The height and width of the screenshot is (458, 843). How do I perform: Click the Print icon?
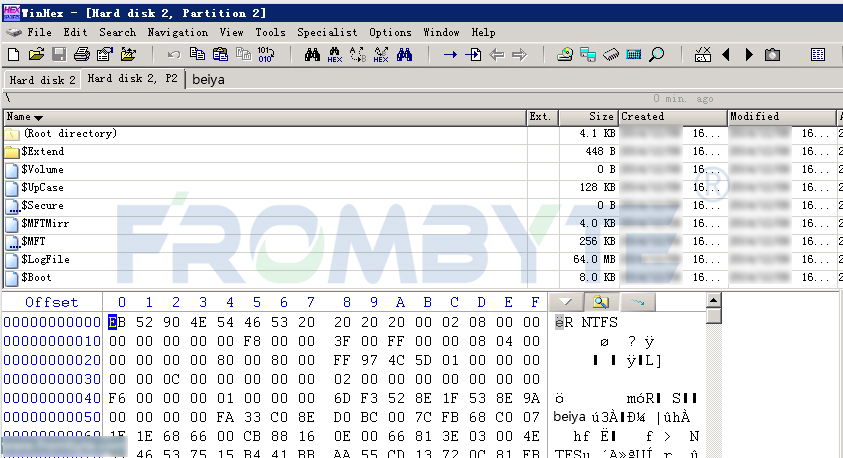[x=82, y=54]
